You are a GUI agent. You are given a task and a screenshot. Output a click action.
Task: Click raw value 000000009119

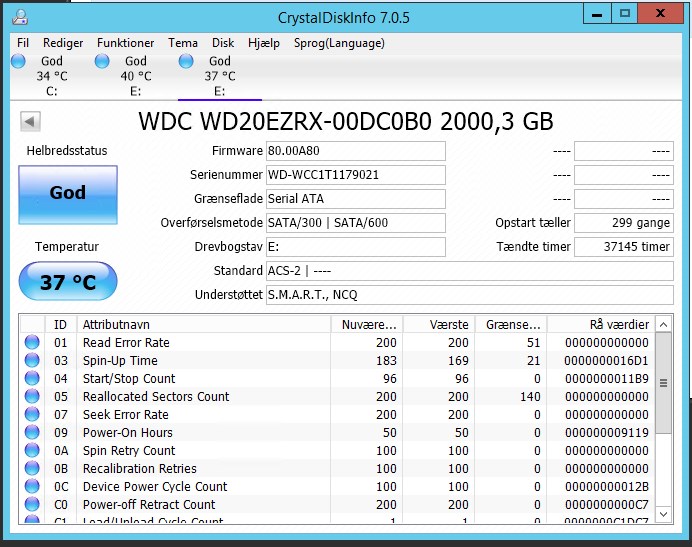pyautogui.click(x=606, y=432)
